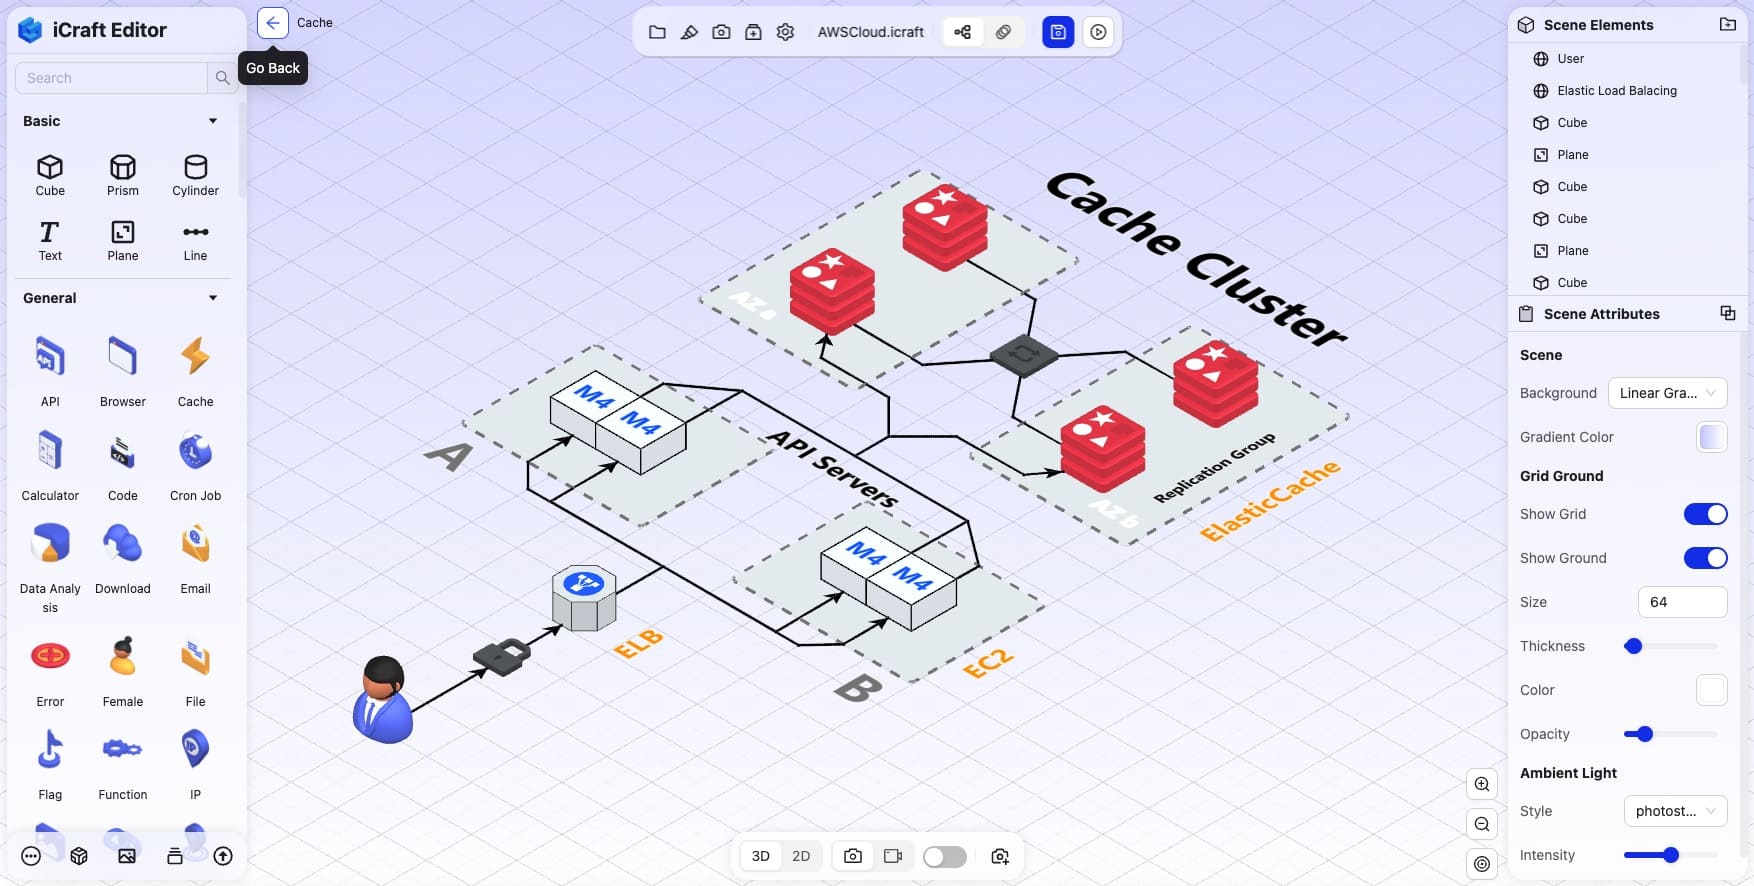Image resolution: width=1754 pixels, height=886 pixels.
Task: Reset view with target icon
Action: 1482,864
